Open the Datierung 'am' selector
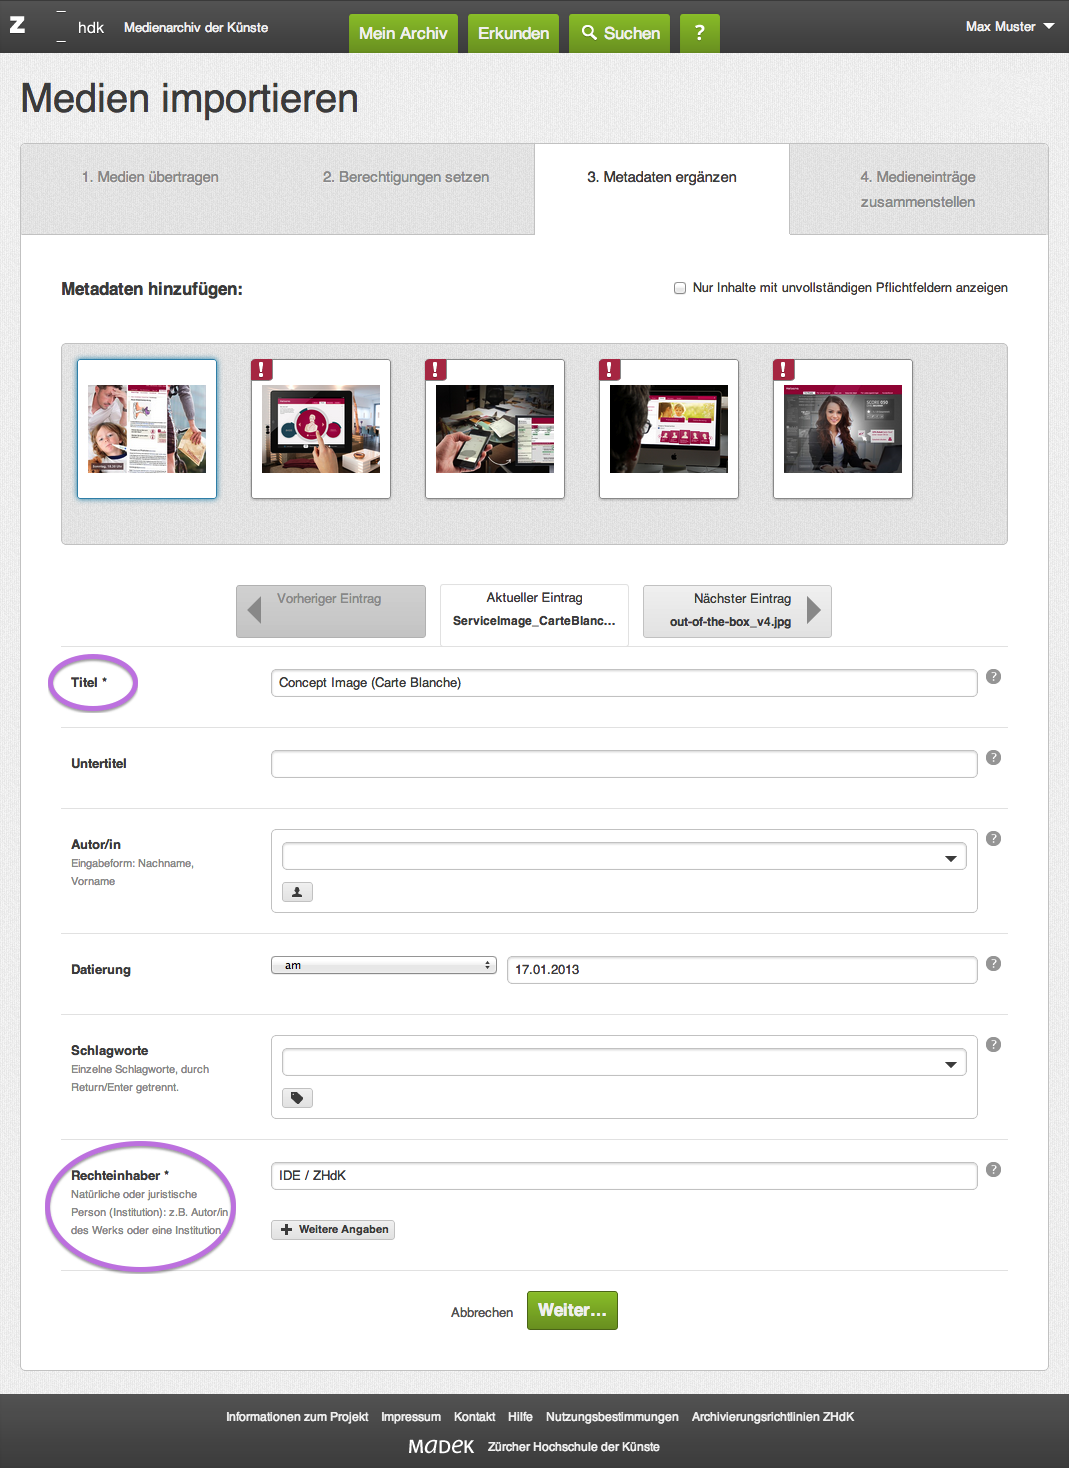This screenshot has width=1069, height=1468. tap(384, 966)
